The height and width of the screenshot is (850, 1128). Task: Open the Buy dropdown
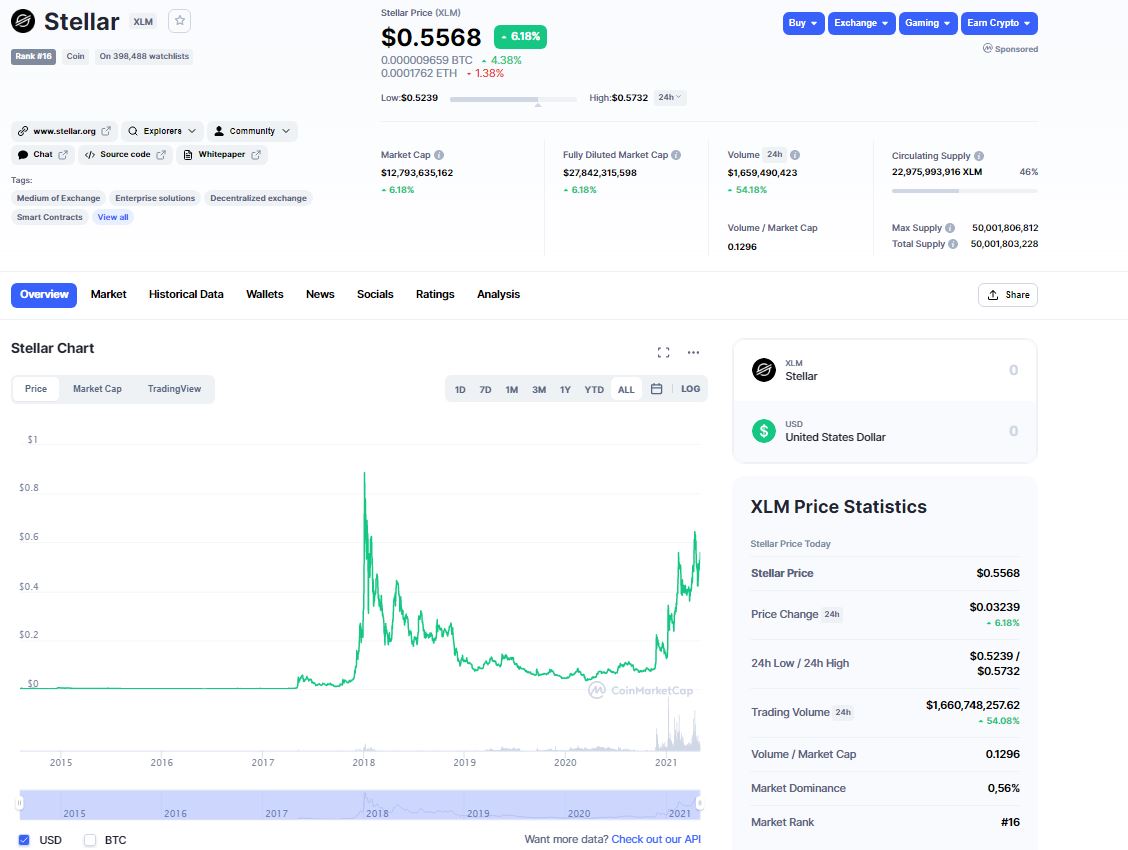(x=803, y=23)
